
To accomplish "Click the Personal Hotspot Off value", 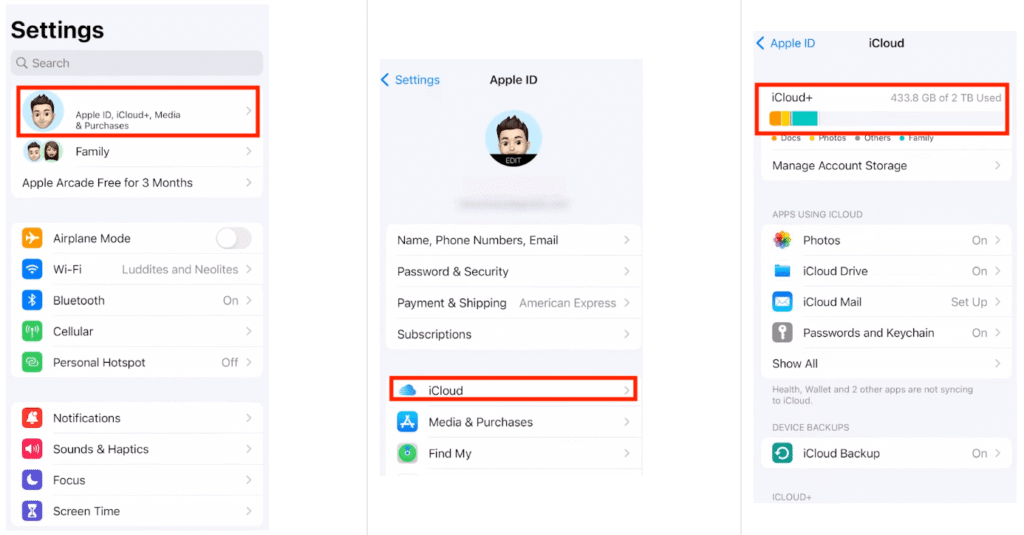I will tap(229, 362).
